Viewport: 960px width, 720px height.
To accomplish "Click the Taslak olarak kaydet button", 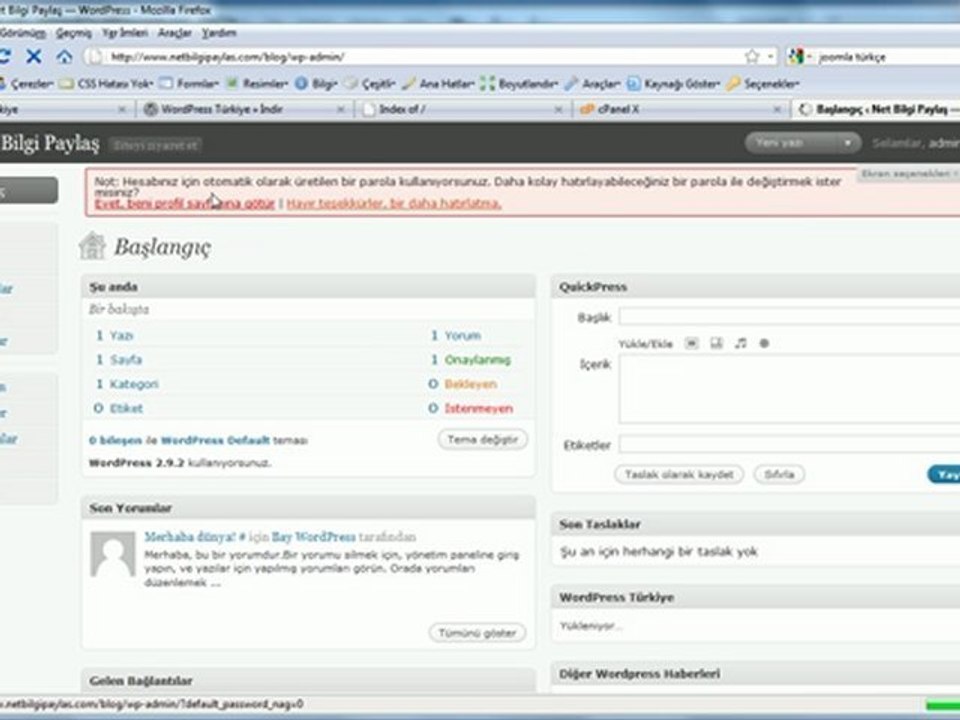I will click(x=678, y=474).
